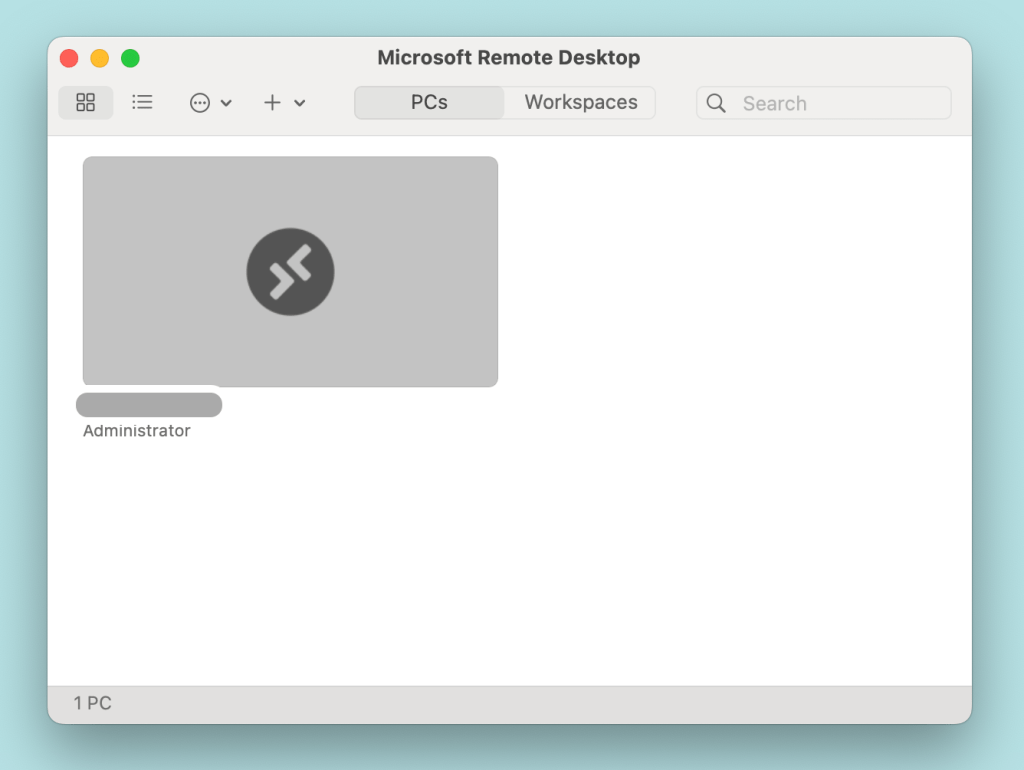The width and height of the screenshot is (1024, 770).
Task: Click the Administrator username label
Action: click(x=136, y=431)
